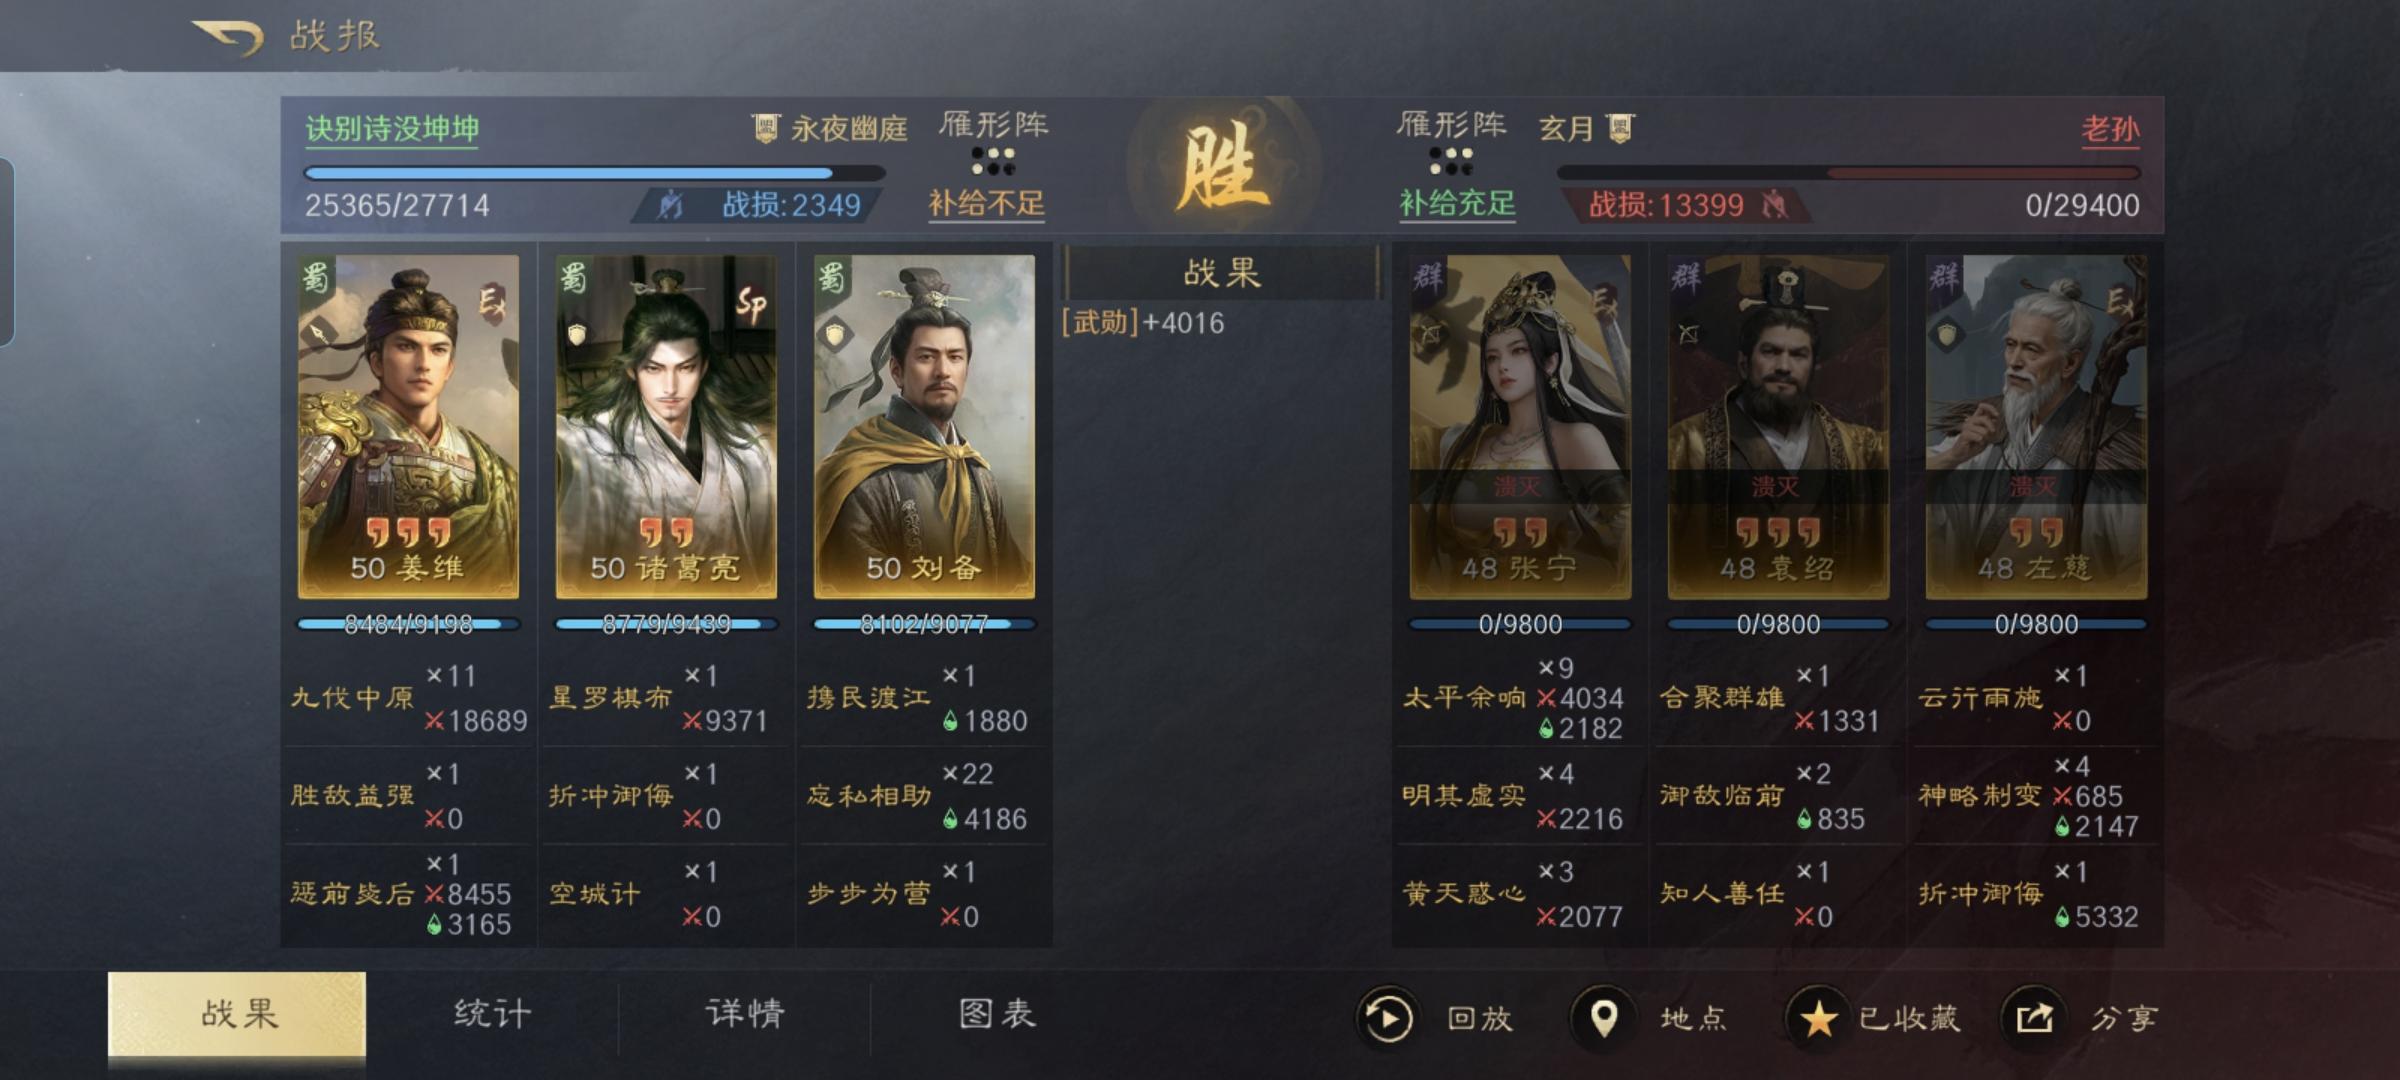Open the opponent name link 老孙
This screenshot has height=1080, width=2400.
coord(2110,129)
